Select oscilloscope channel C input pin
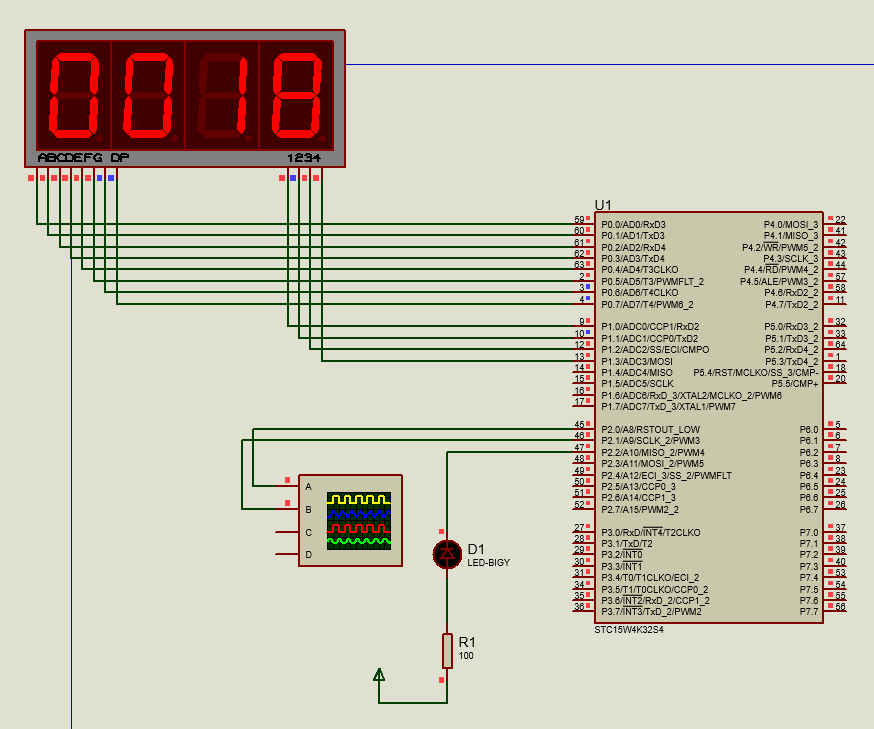The height and width of the screenshot is (729, 874). point(289,532)
